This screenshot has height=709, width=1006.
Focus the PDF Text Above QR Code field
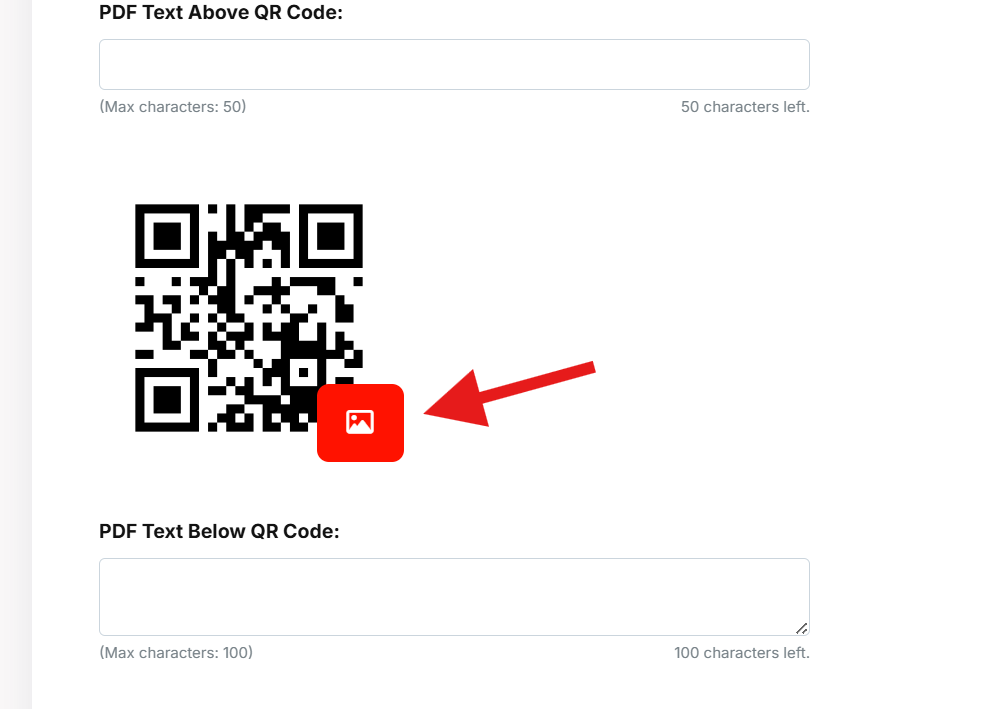(x=454, y=64)
